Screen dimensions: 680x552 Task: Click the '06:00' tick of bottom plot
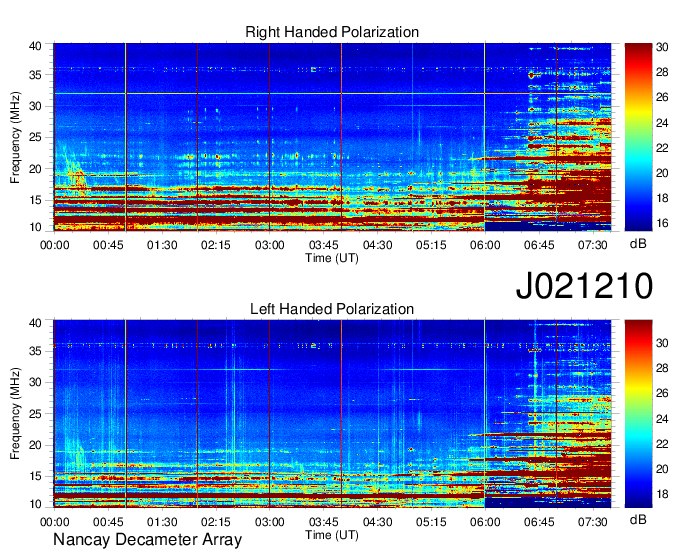pyautogui.click(x=485, y=522)
